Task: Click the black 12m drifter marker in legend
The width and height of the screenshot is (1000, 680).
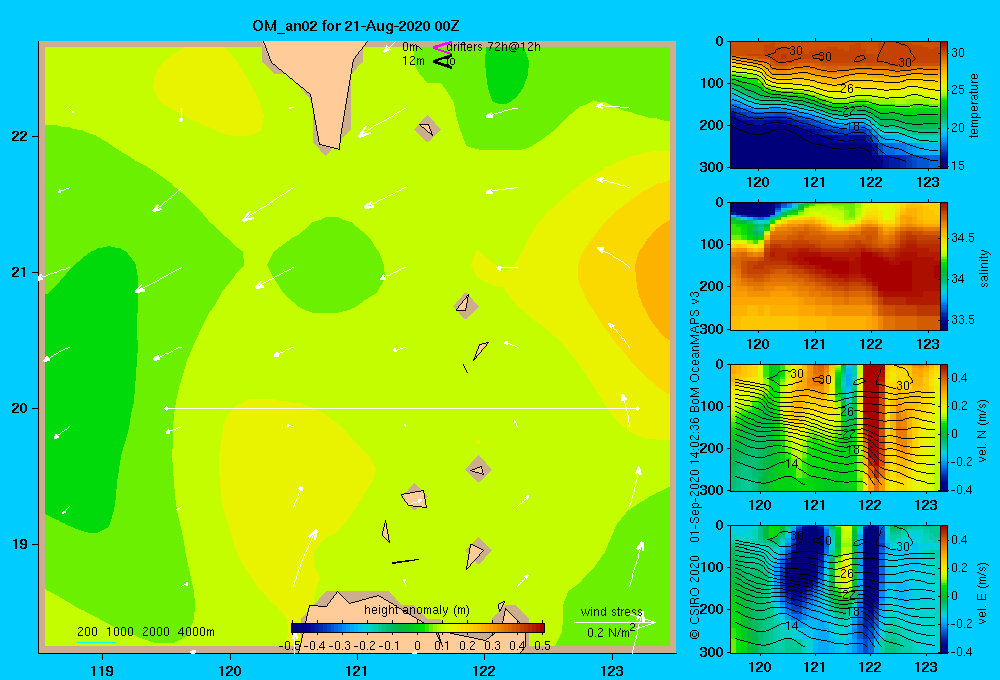Action: [x=443, y=61]
